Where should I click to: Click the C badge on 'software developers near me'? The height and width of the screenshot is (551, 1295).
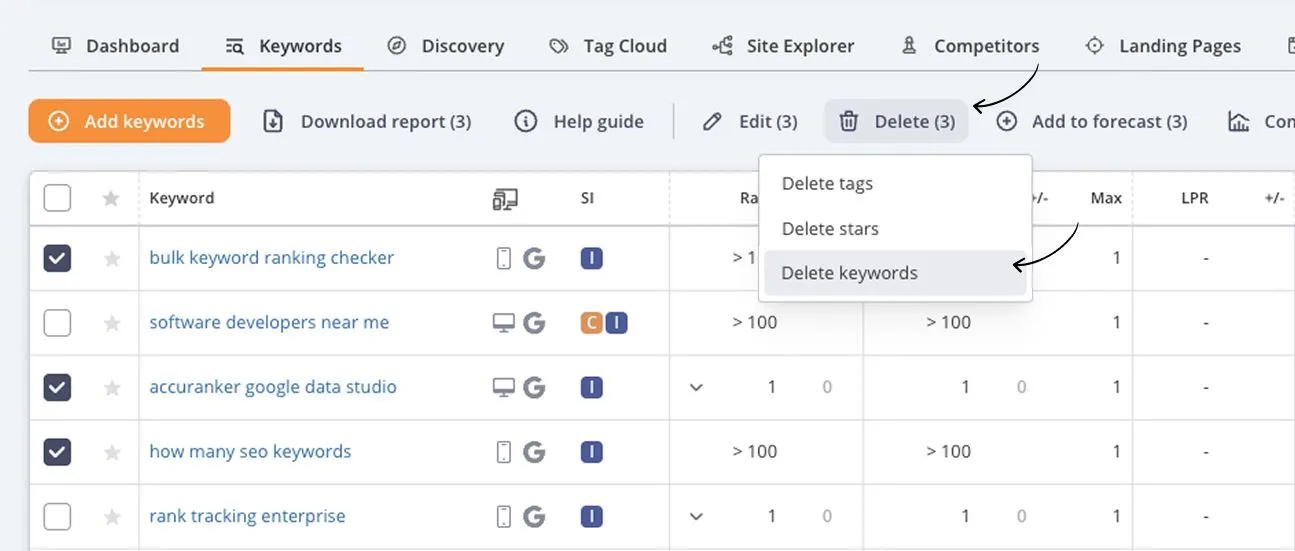pyautogui.click(x=591, y=323)
